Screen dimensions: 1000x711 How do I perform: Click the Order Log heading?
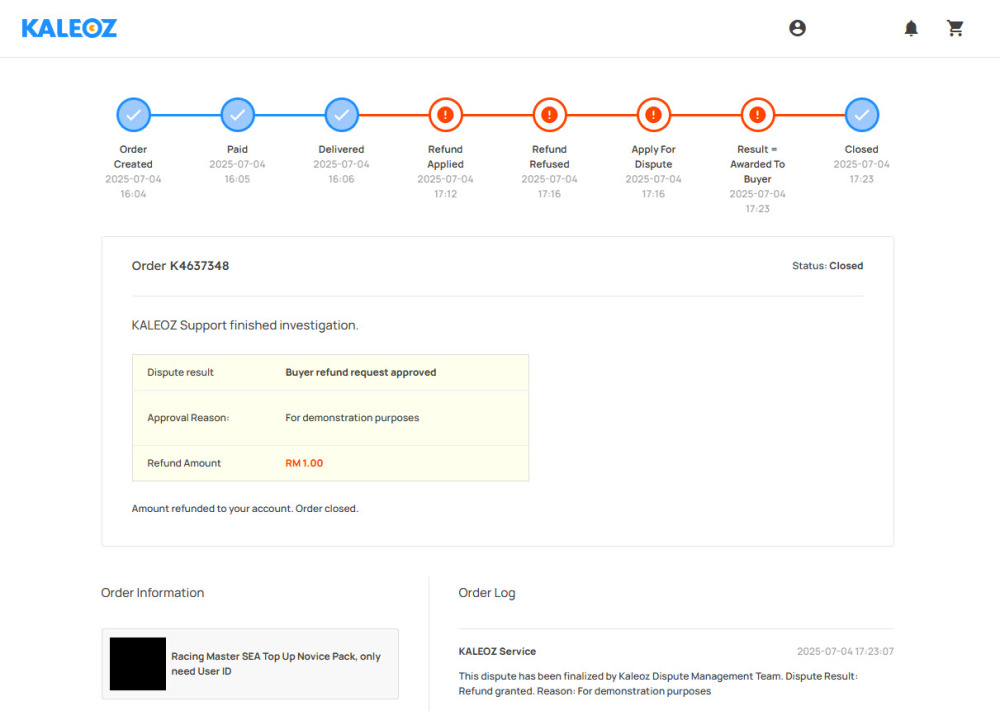[x=487, y=593]
